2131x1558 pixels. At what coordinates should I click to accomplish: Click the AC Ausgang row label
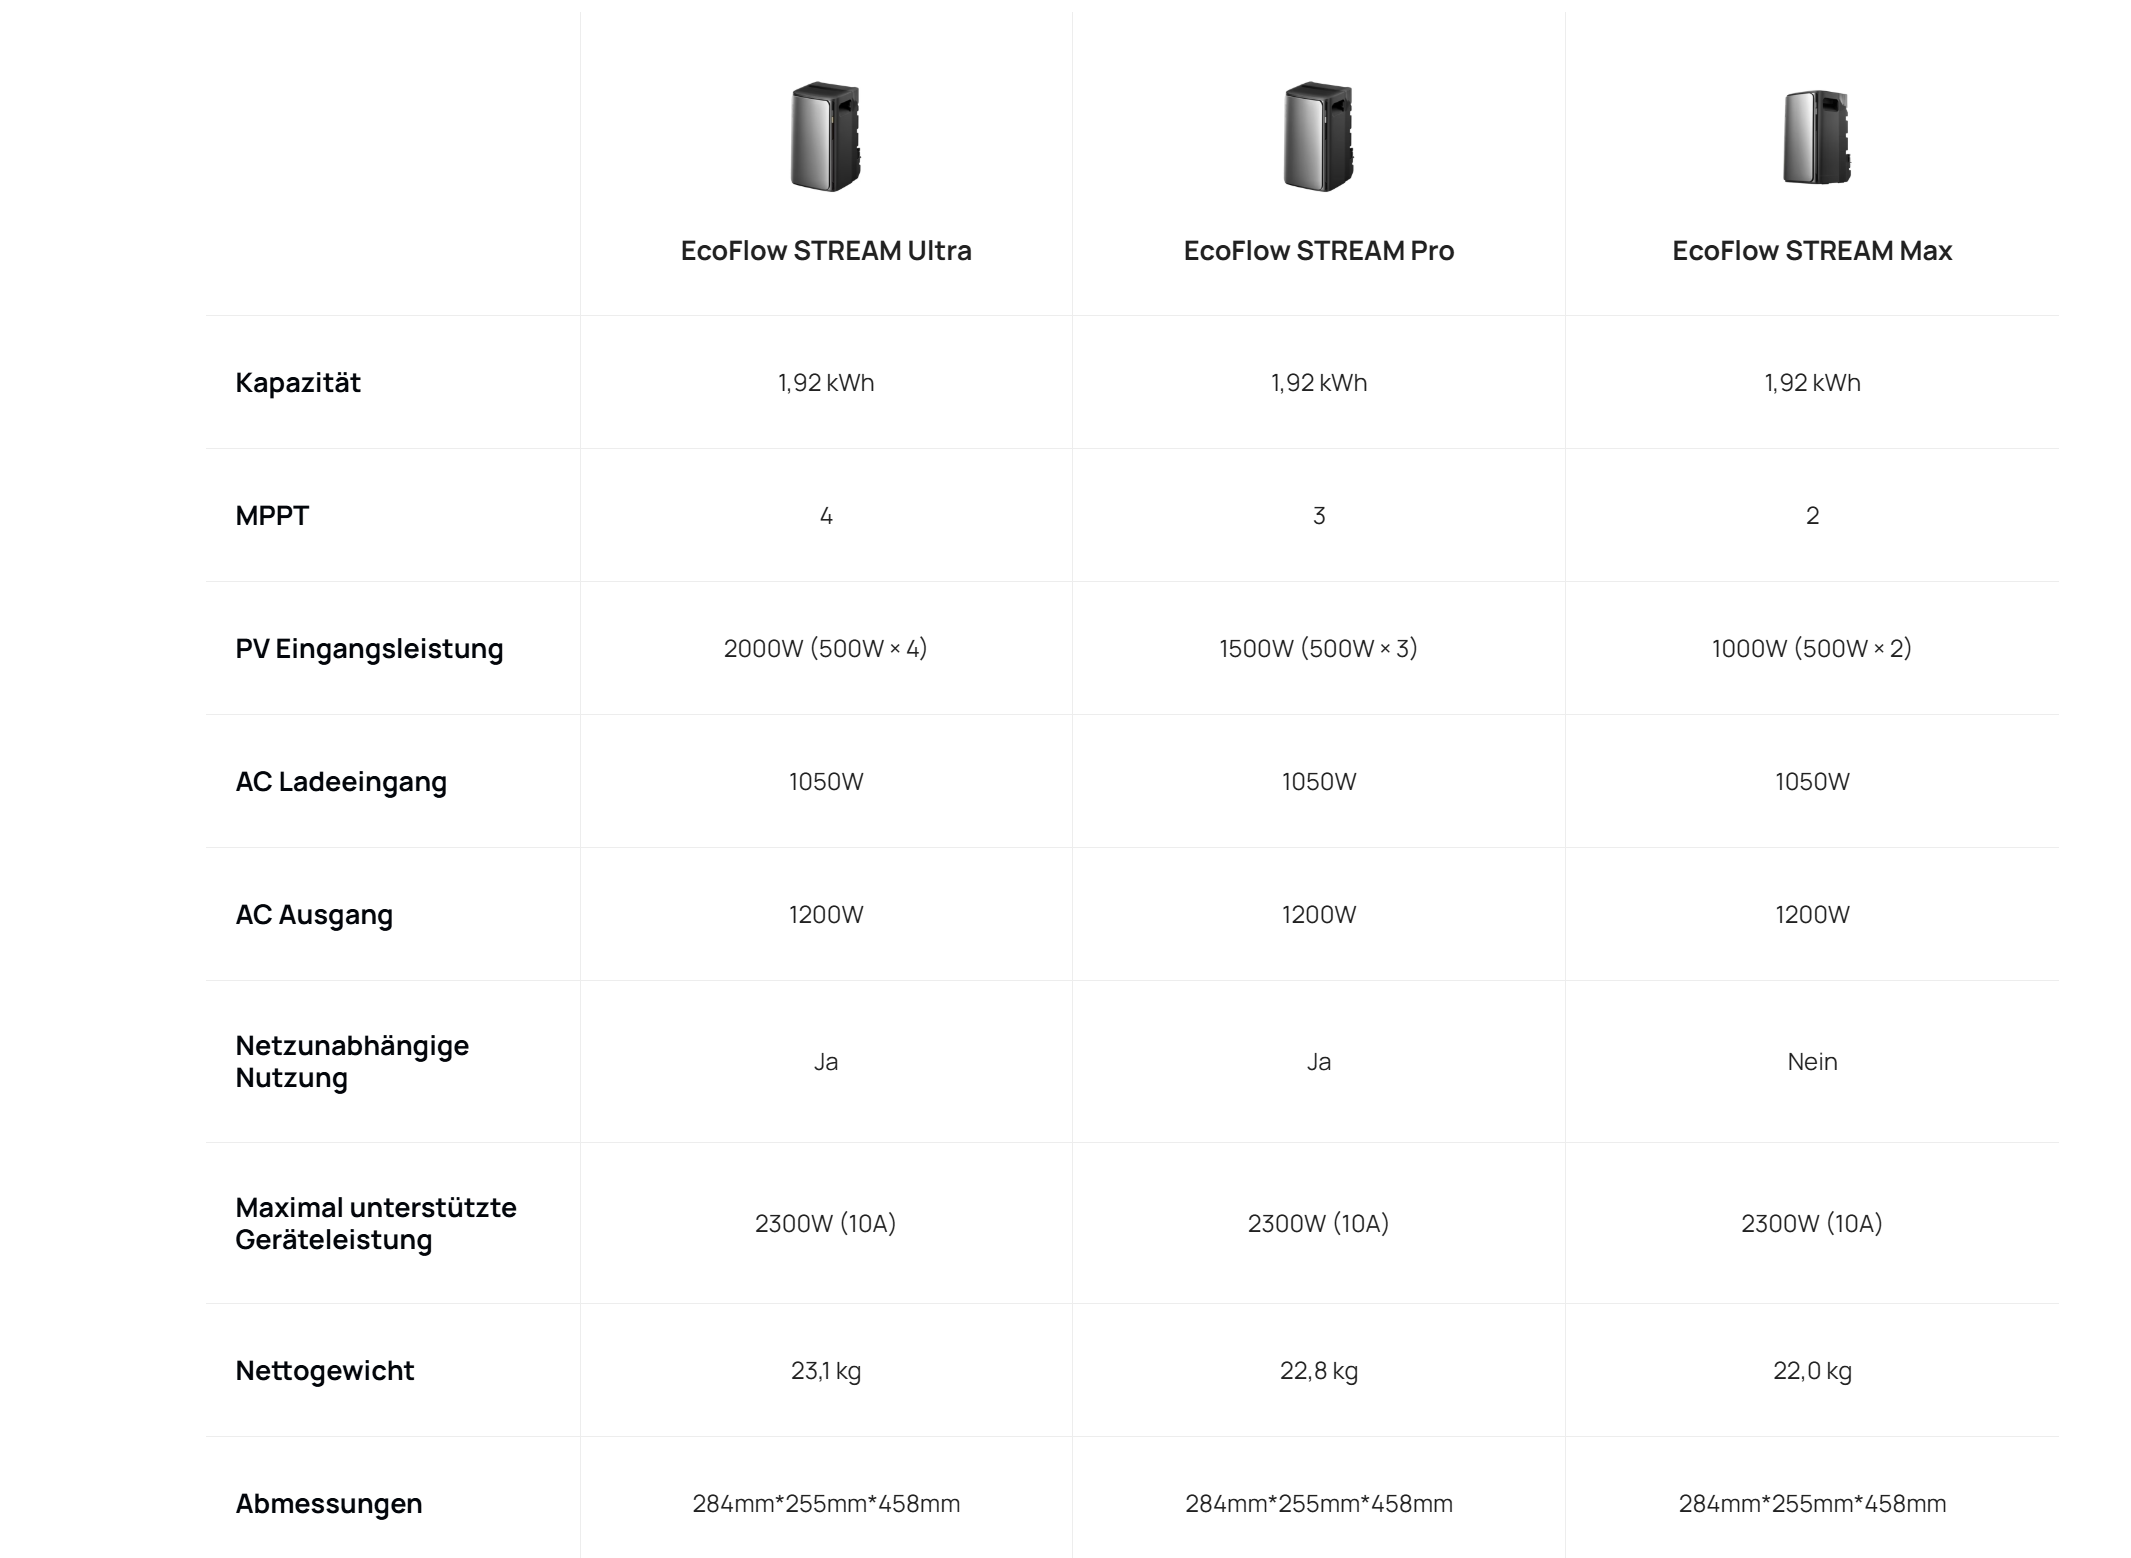click(x=314, y=915)
